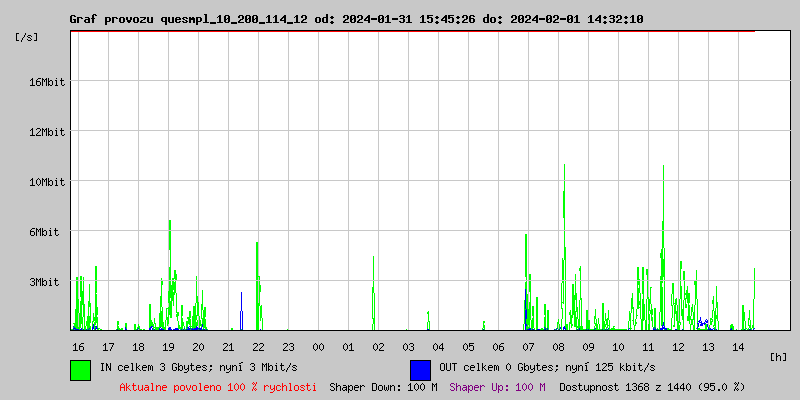The width and height of the screenshot is (800, 400).
Task: Click the hour 00 marker on the time axis
Action: click(318, 346)
